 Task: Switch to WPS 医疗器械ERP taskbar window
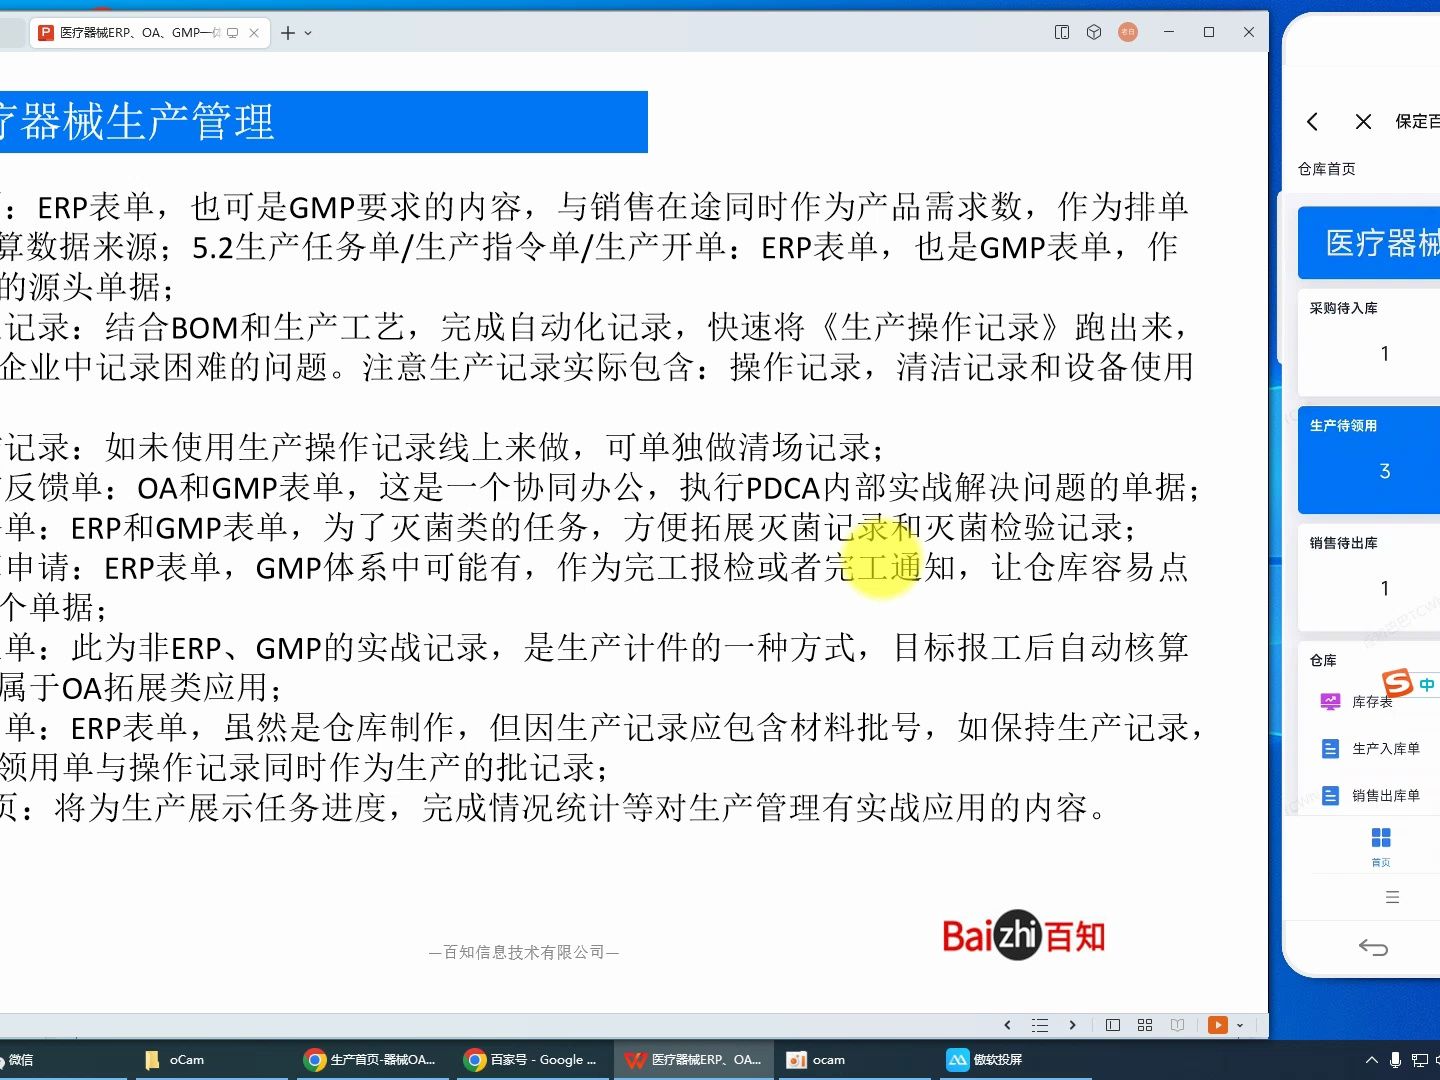pyautogui.click(x=693, y=1060)
